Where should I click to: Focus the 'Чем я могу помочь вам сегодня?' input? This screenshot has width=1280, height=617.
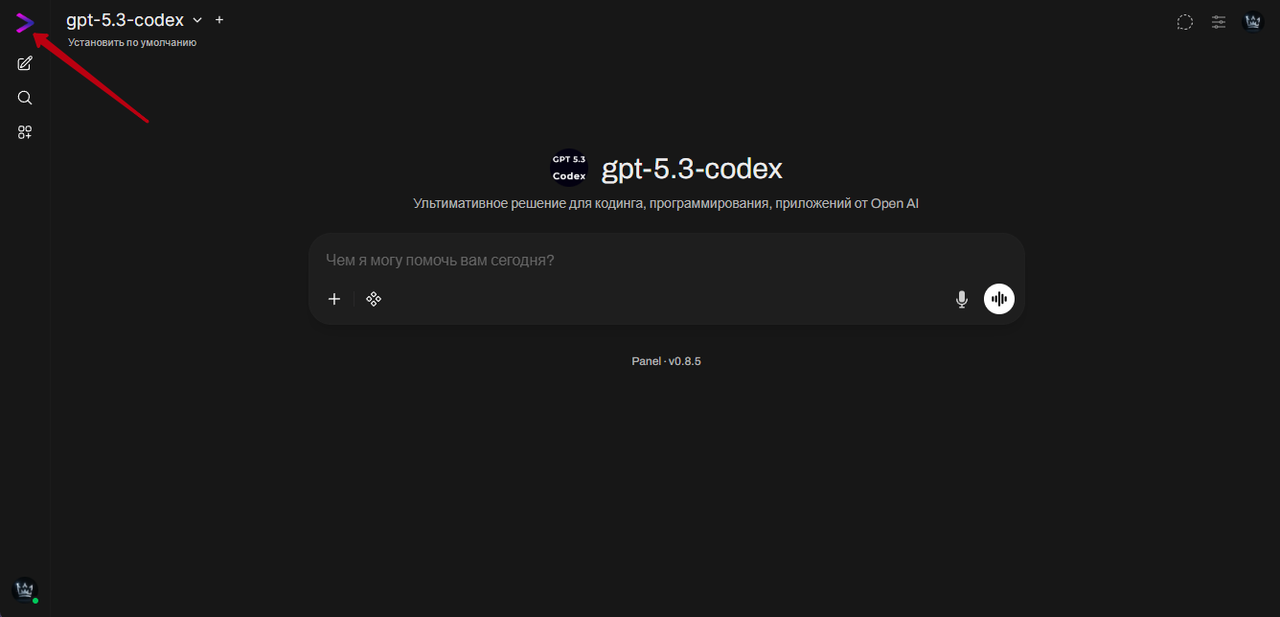666,260
